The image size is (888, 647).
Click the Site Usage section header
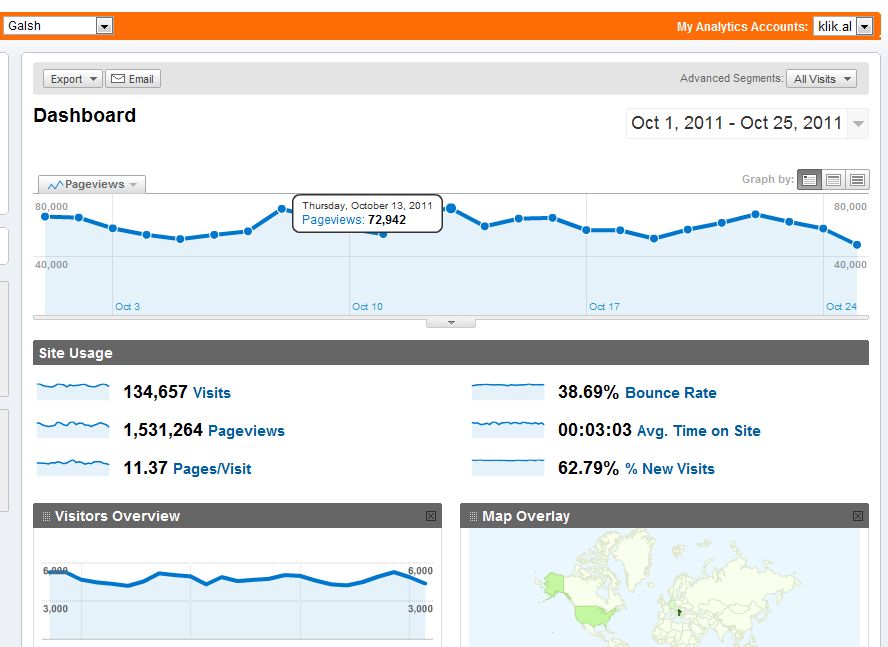tap(451, 352)
